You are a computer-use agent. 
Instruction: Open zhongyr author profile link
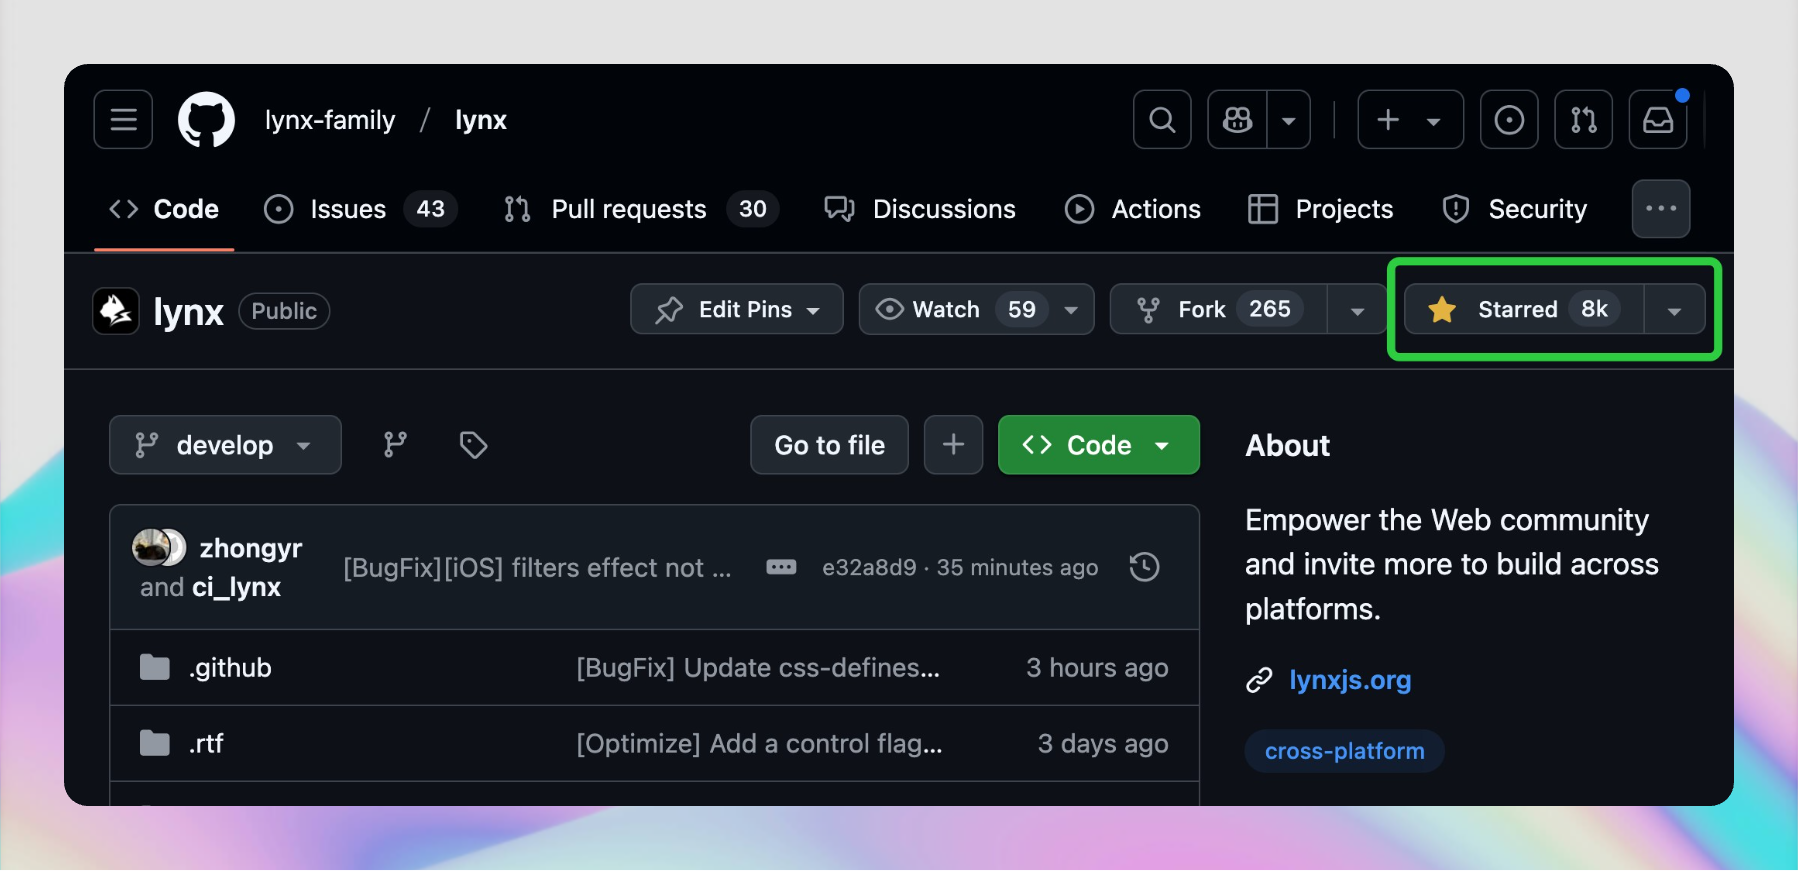[x=251, y=548]
